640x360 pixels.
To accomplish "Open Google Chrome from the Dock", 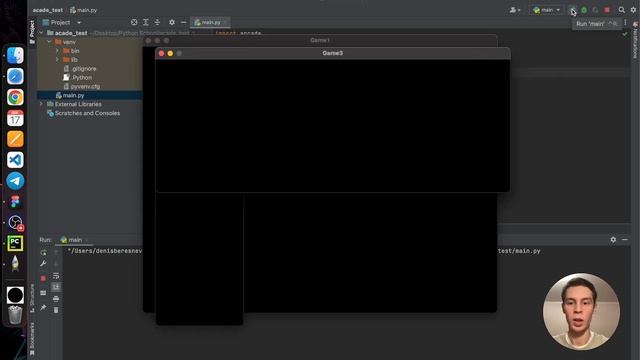I will [x=15, y=97].
